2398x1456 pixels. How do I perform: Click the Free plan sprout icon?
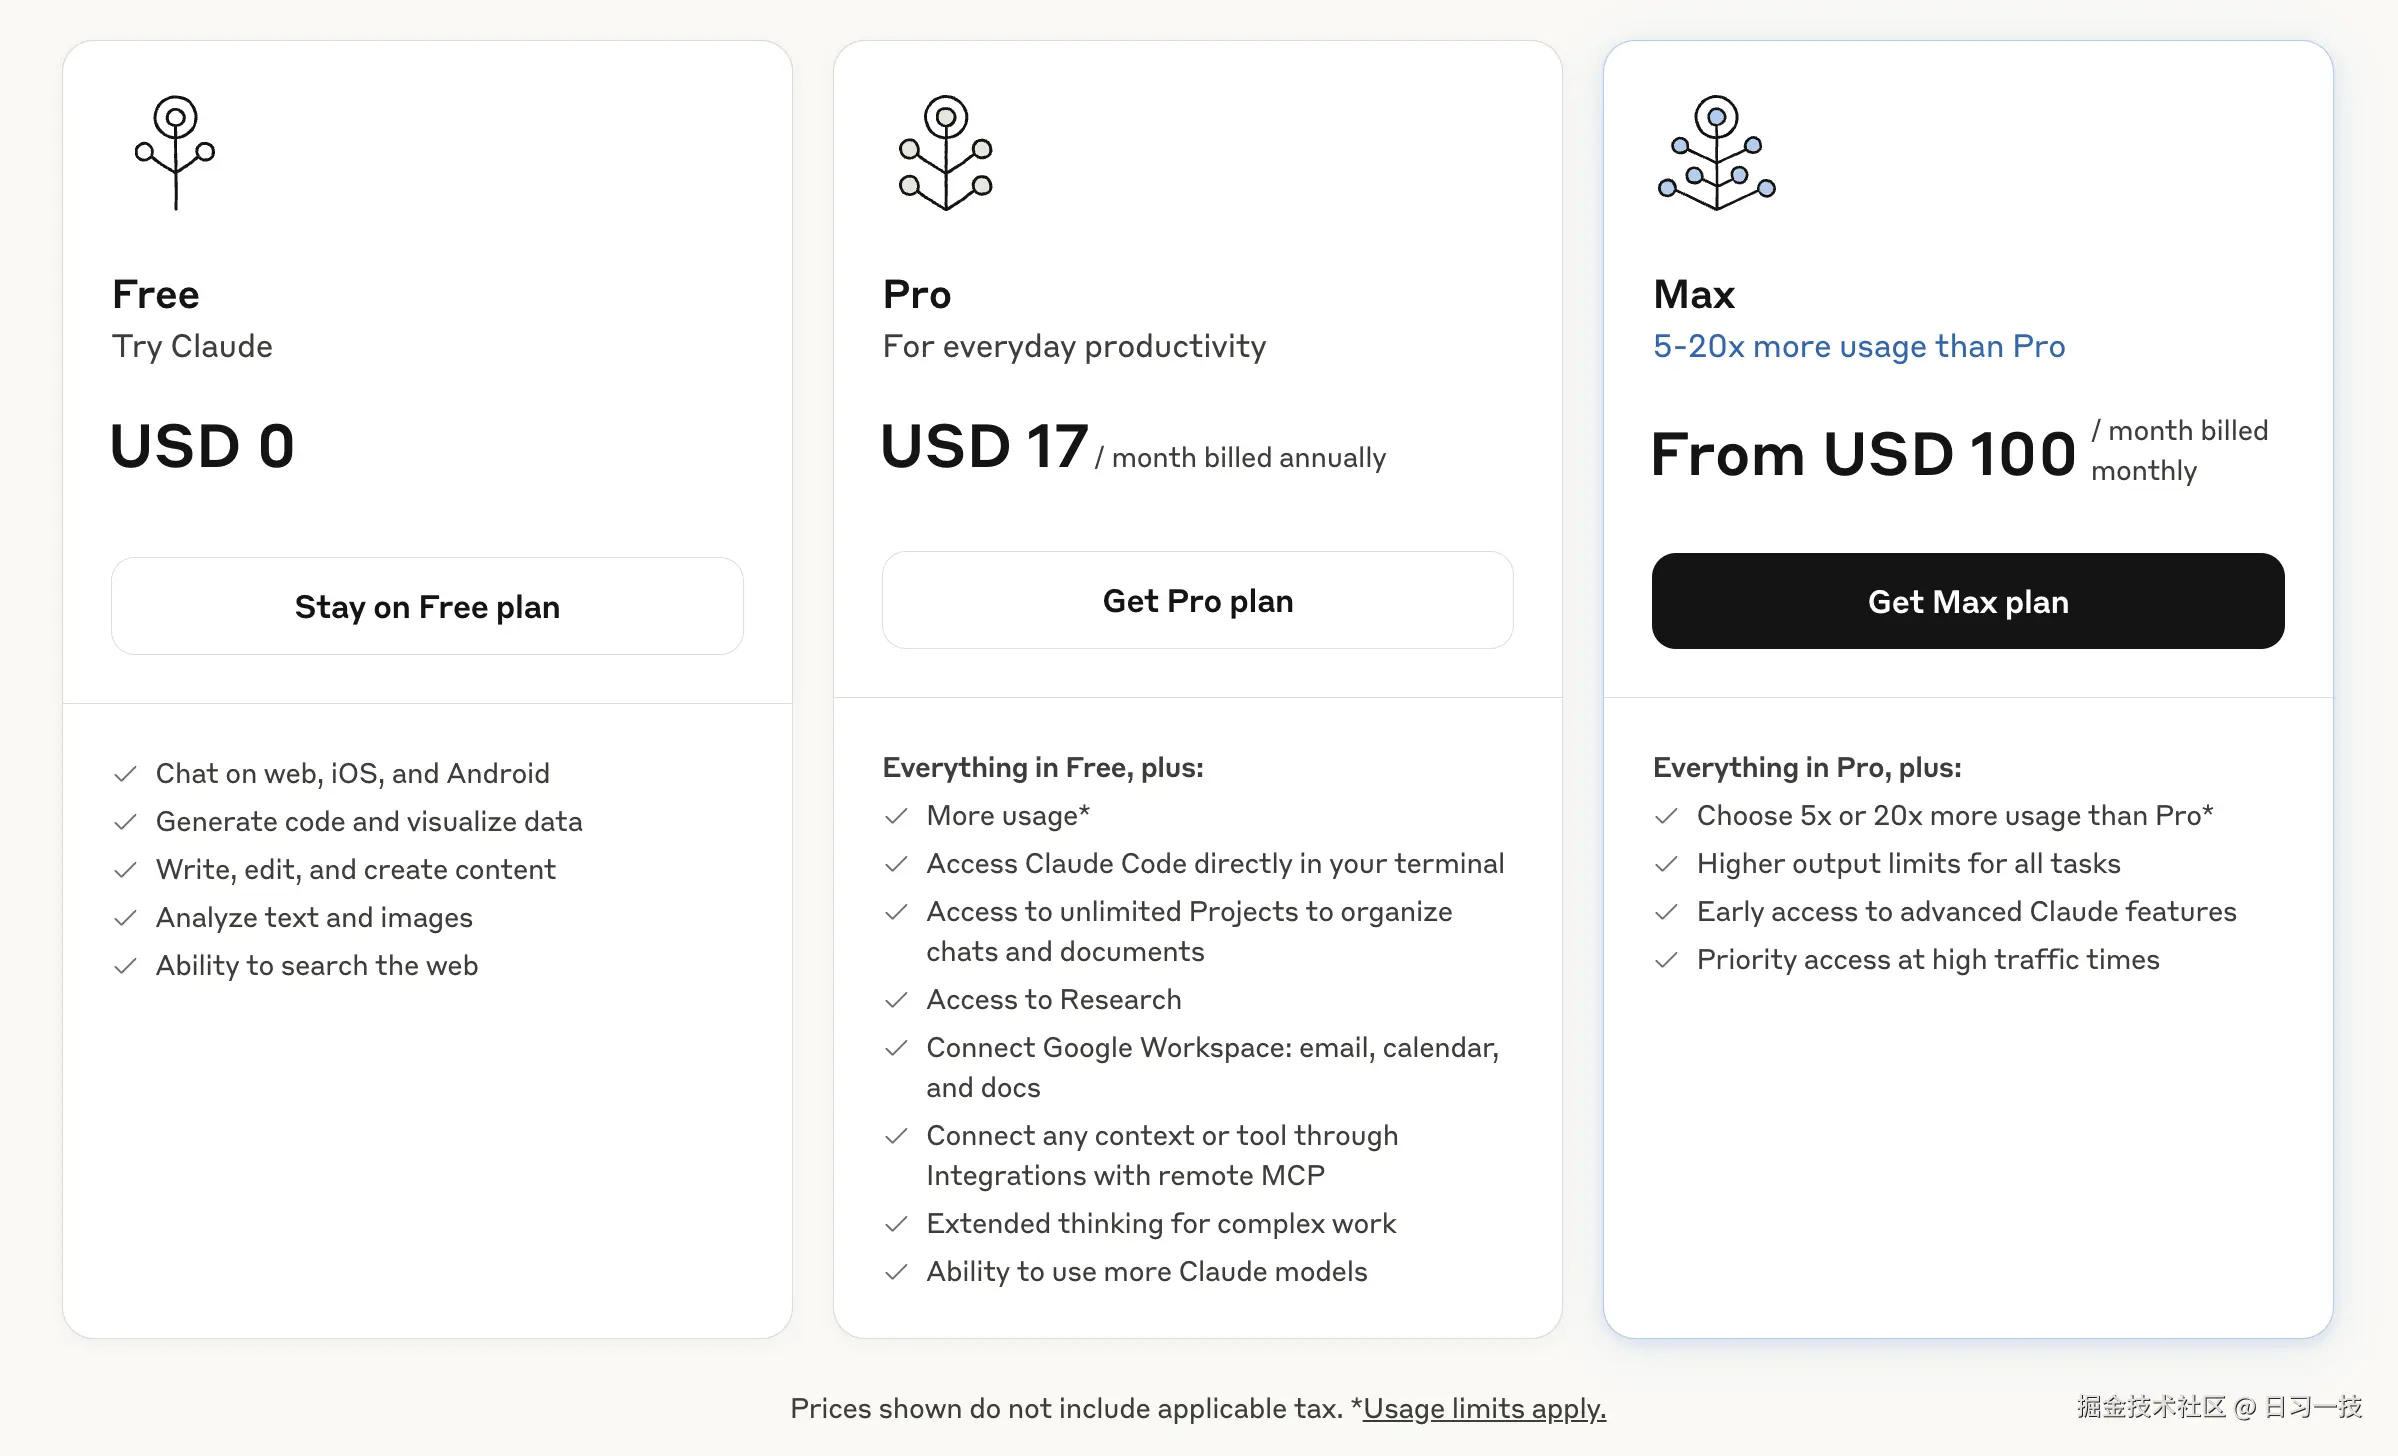click(x=176, y=152)
